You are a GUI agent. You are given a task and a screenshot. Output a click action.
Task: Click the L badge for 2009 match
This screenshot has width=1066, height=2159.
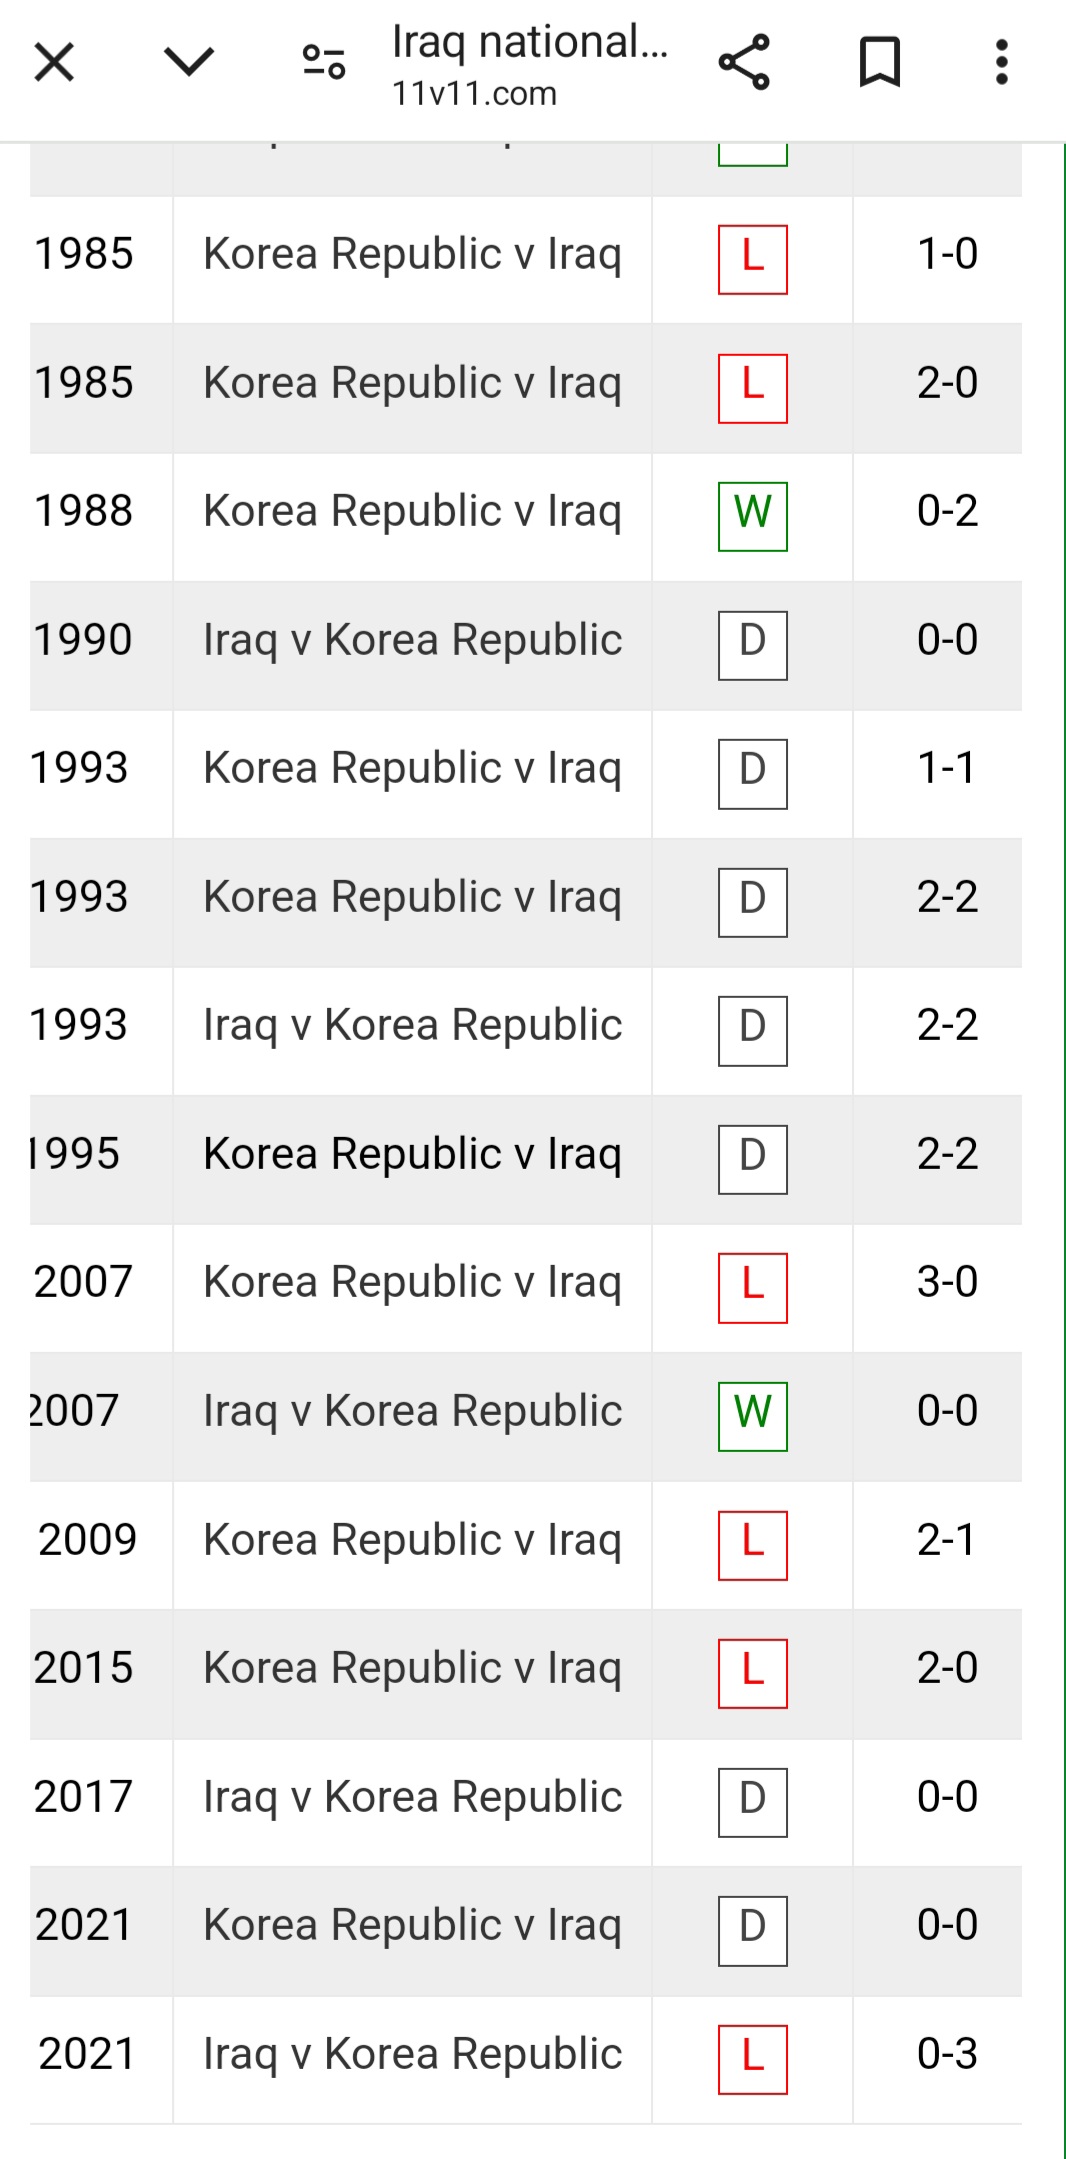(752, 1545)
